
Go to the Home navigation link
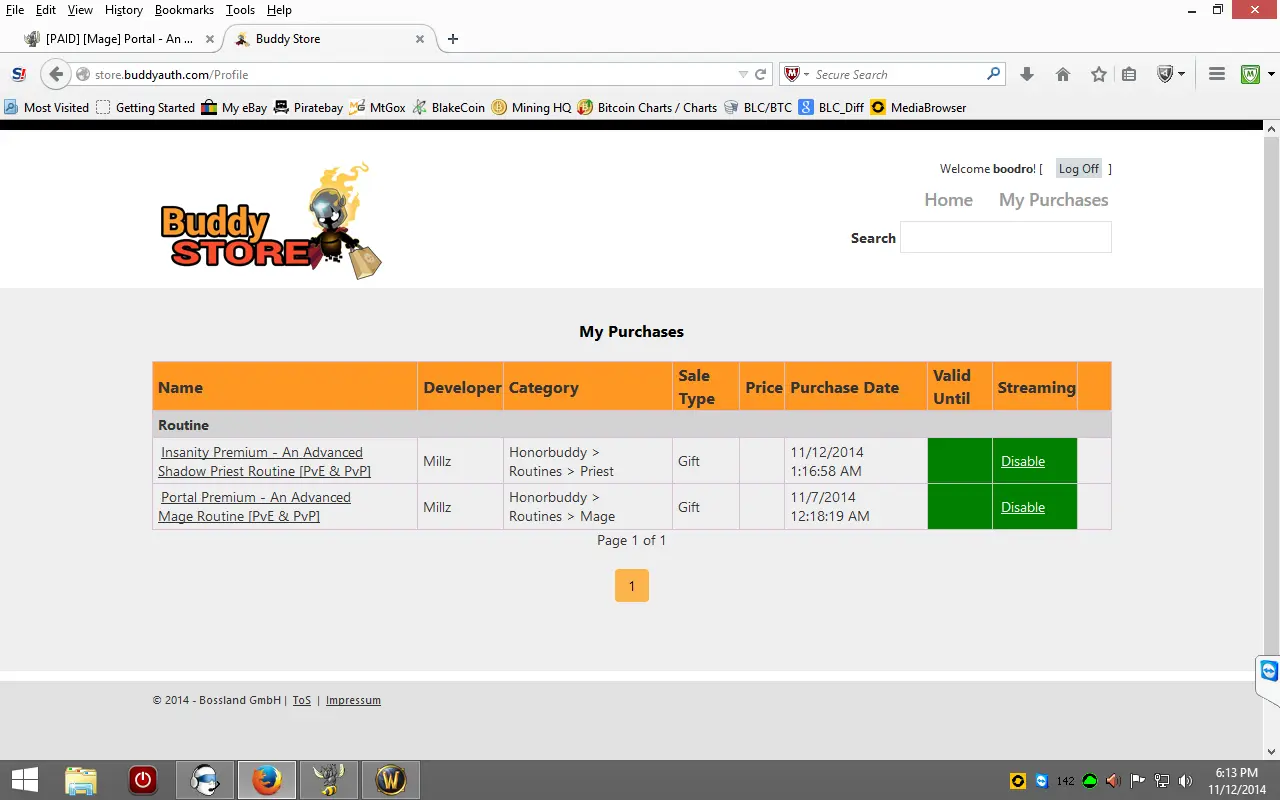[x=948, y=200]
